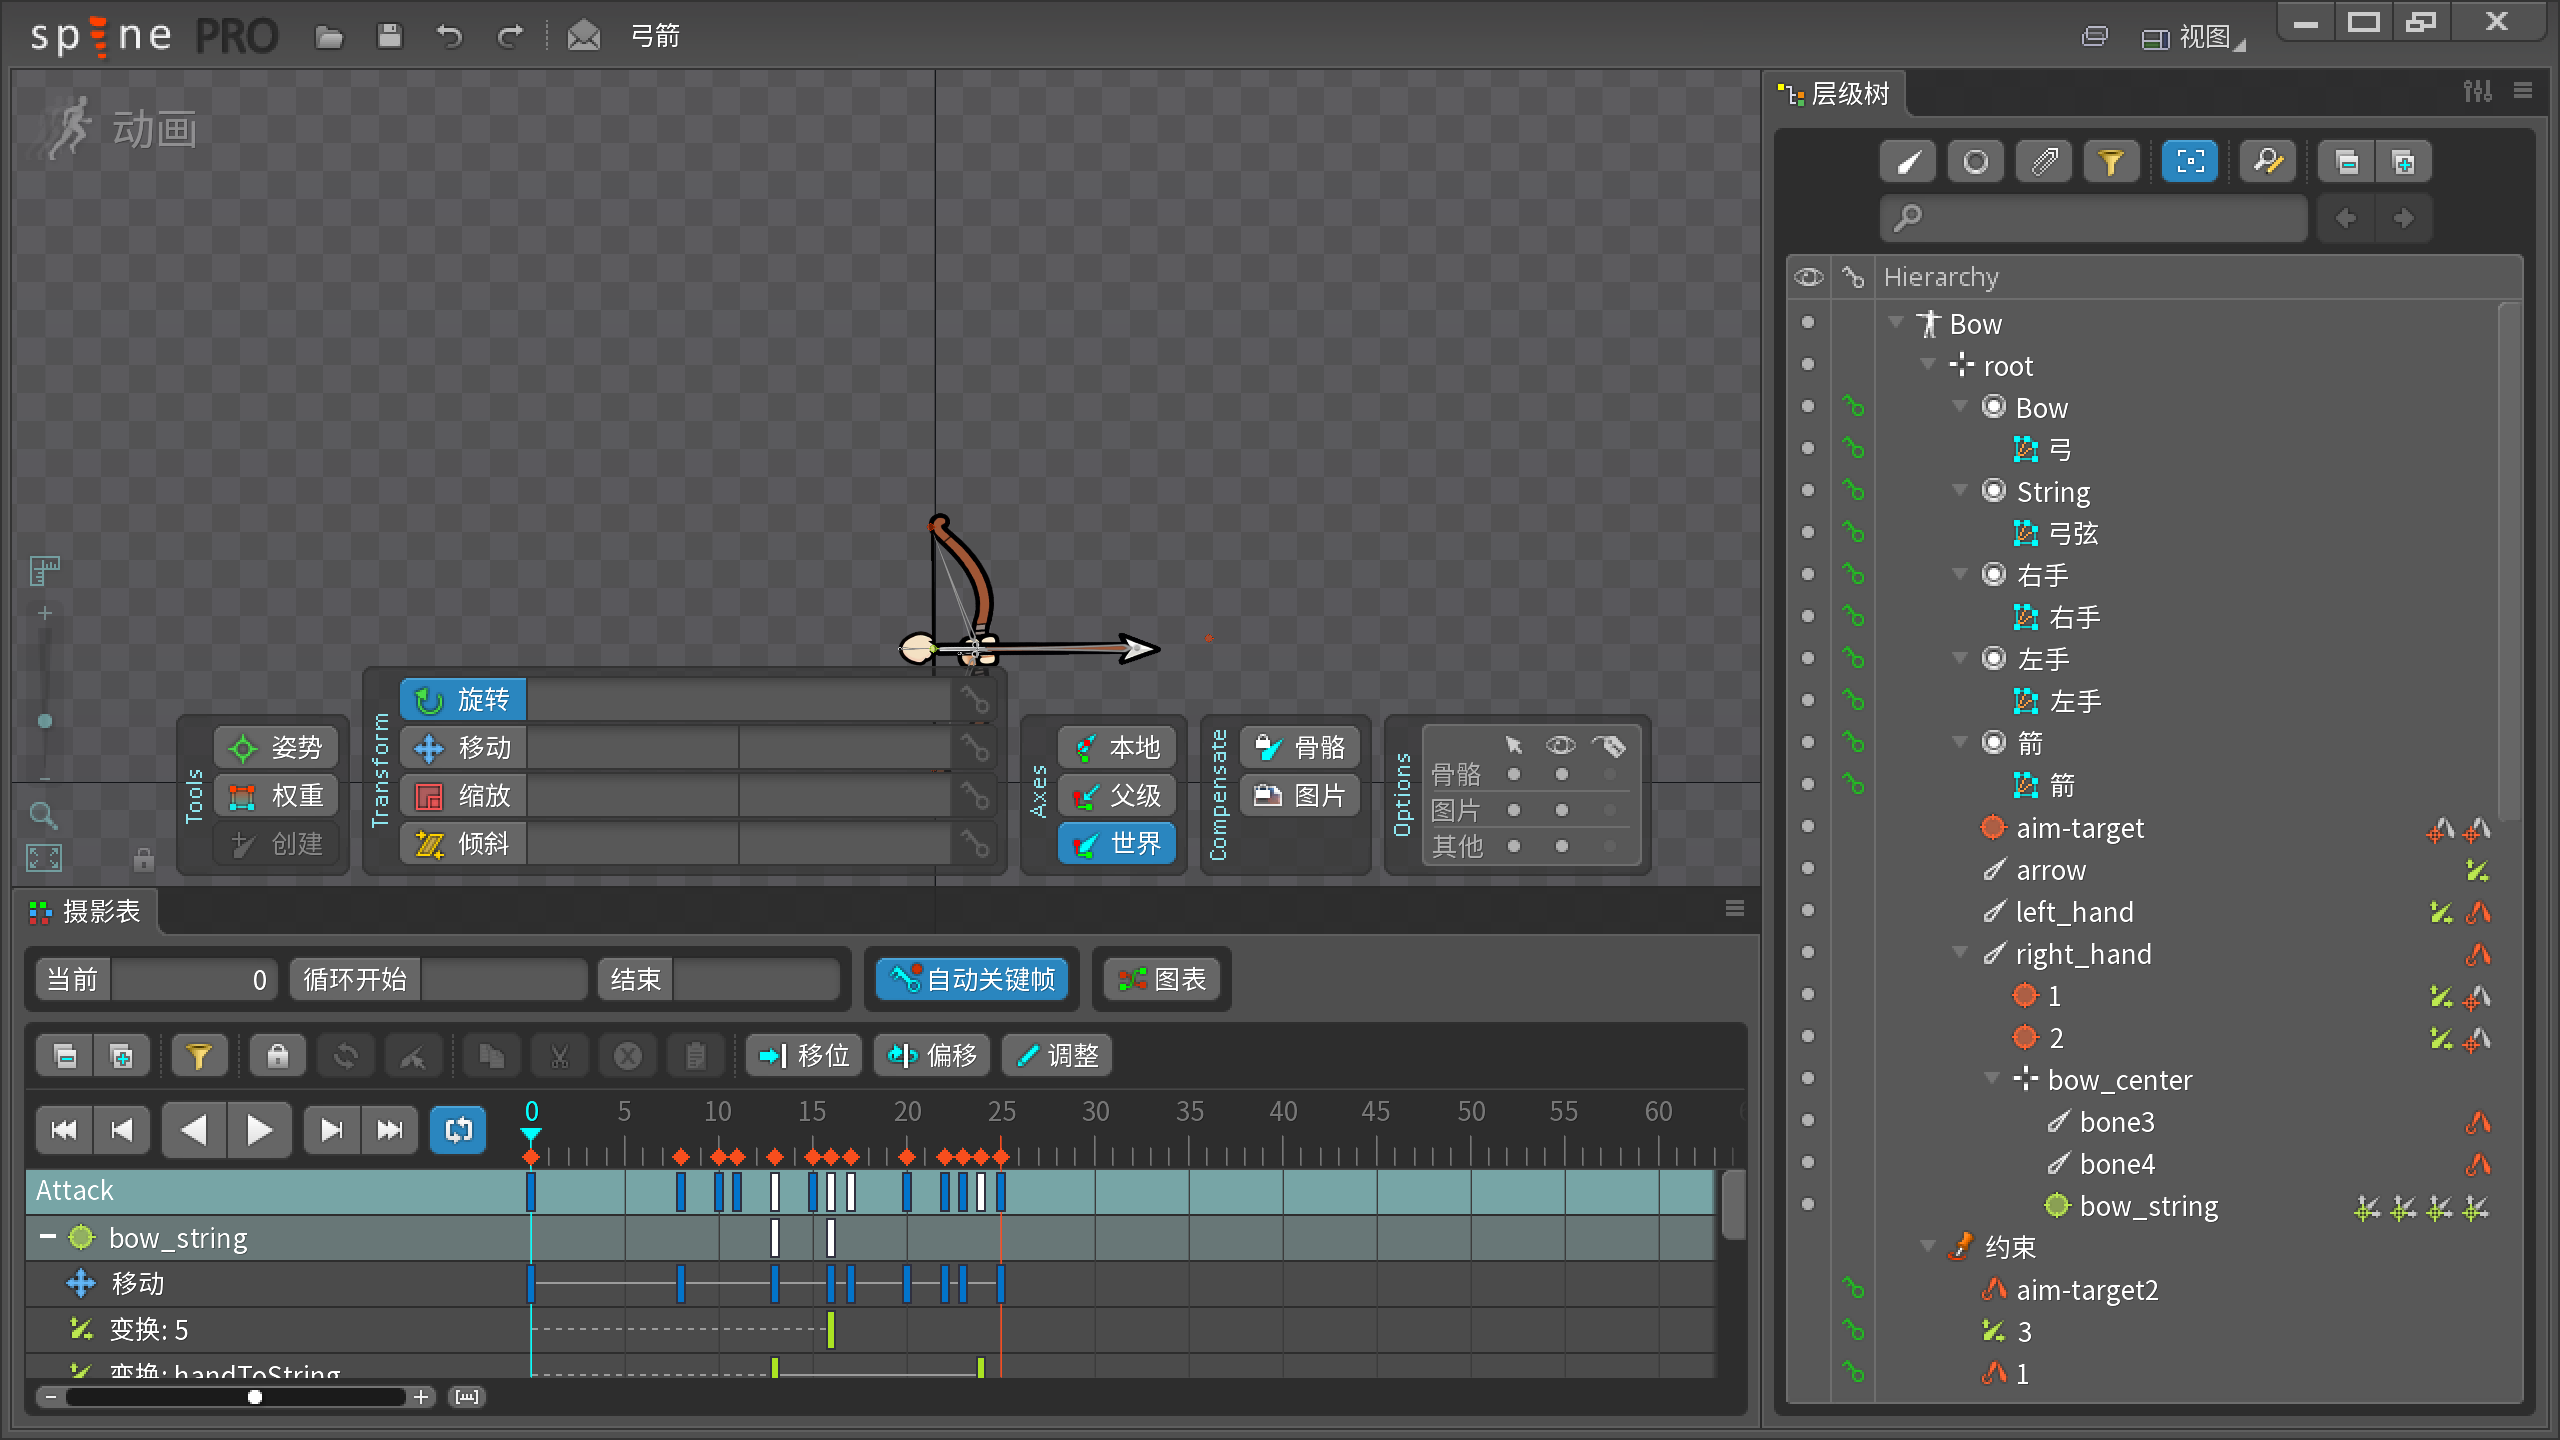Open the dopesheet panel menu icon
The height and width of the screenshot is (1440, 2560).
click(x=1735, y=909)
